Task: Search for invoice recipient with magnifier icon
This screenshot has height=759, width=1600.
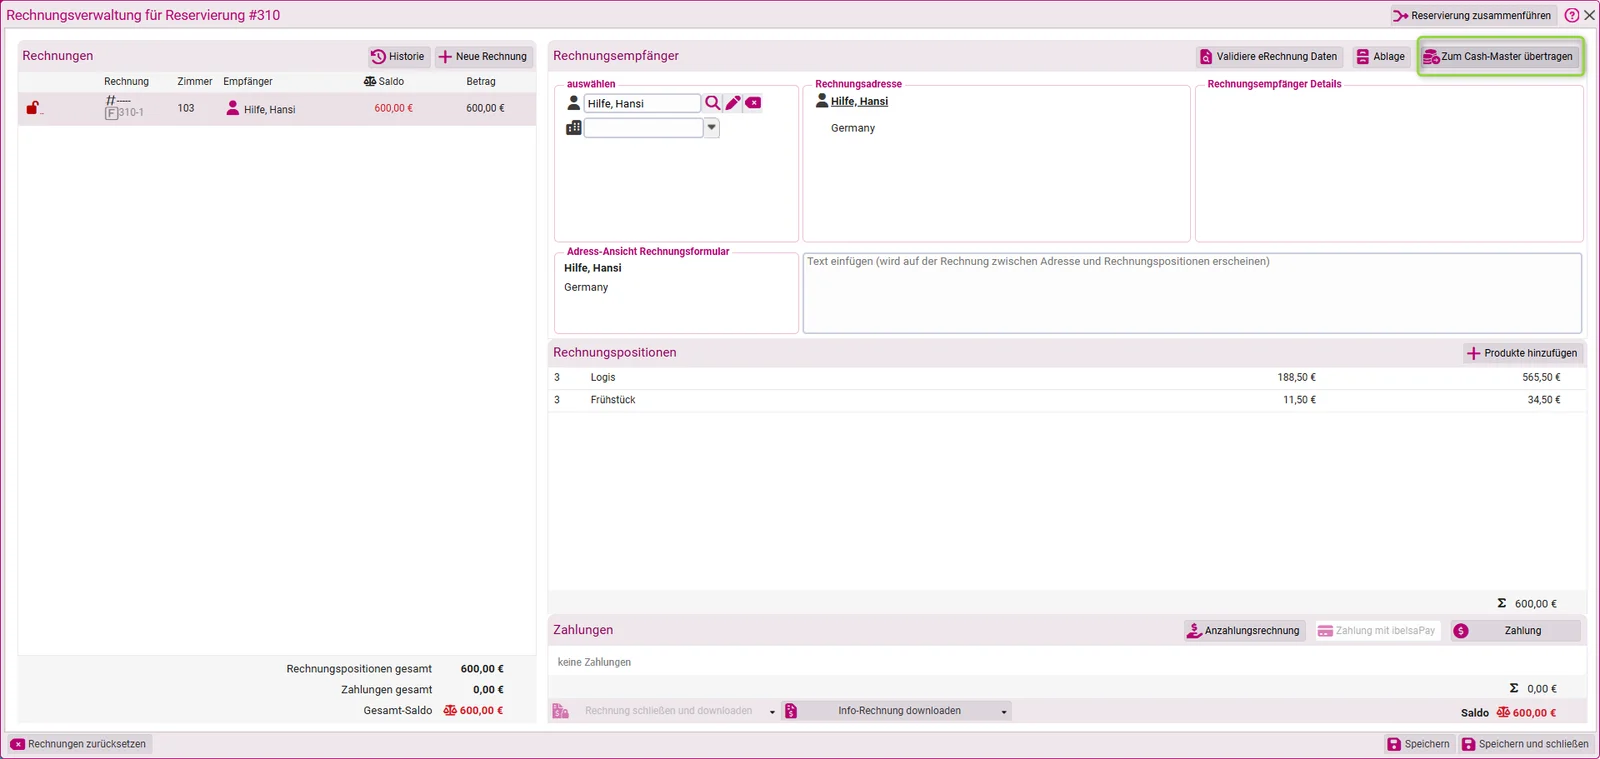Action: tap(713, 103)
